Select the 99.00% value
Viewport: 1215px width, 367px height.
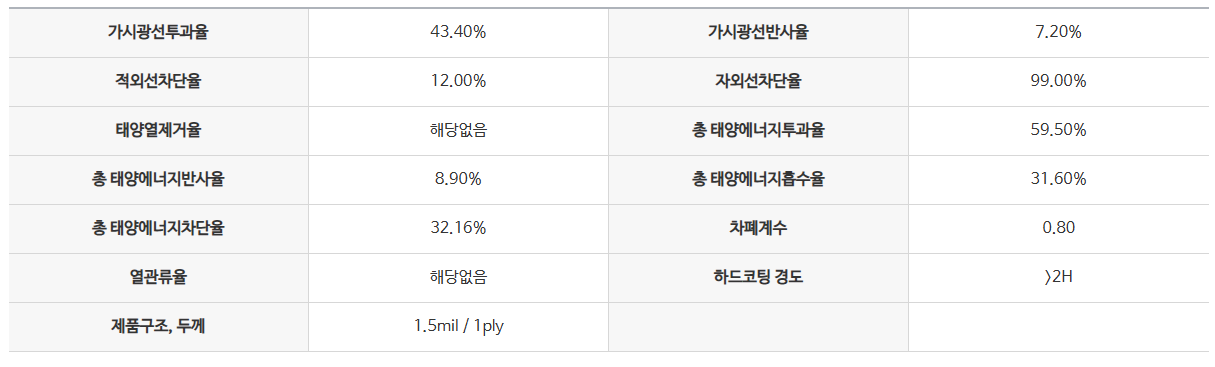1058,81
